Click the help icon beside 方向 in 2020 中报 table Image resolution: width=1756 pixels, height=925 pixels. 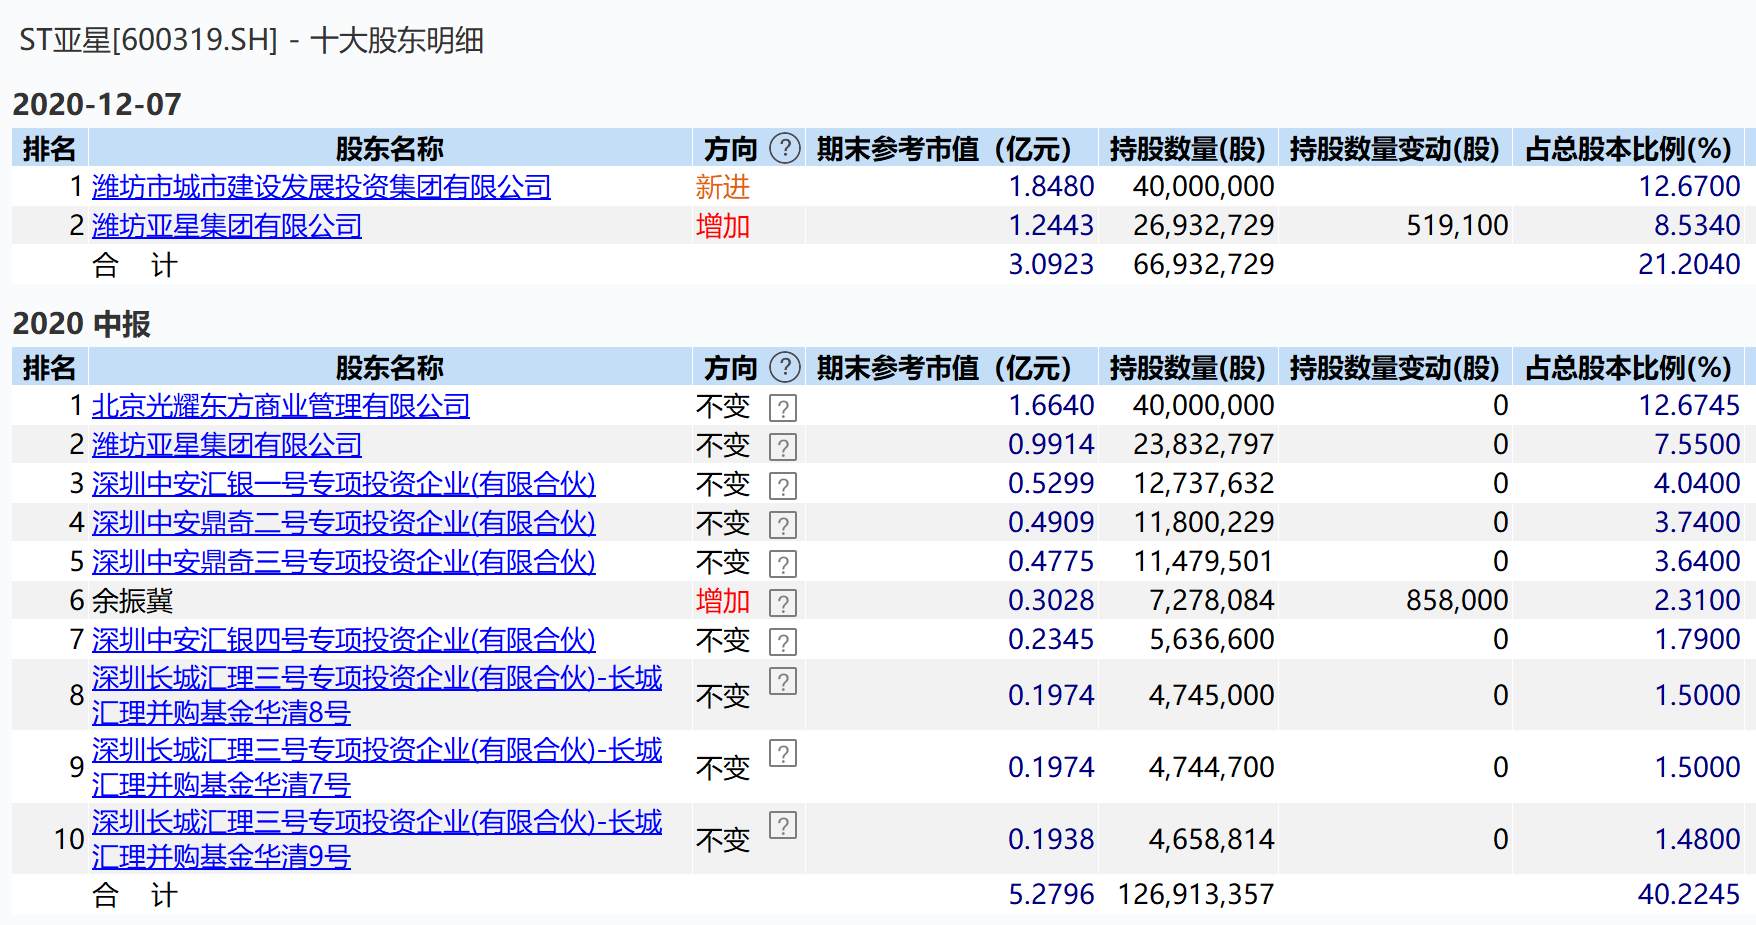point(785,367)
